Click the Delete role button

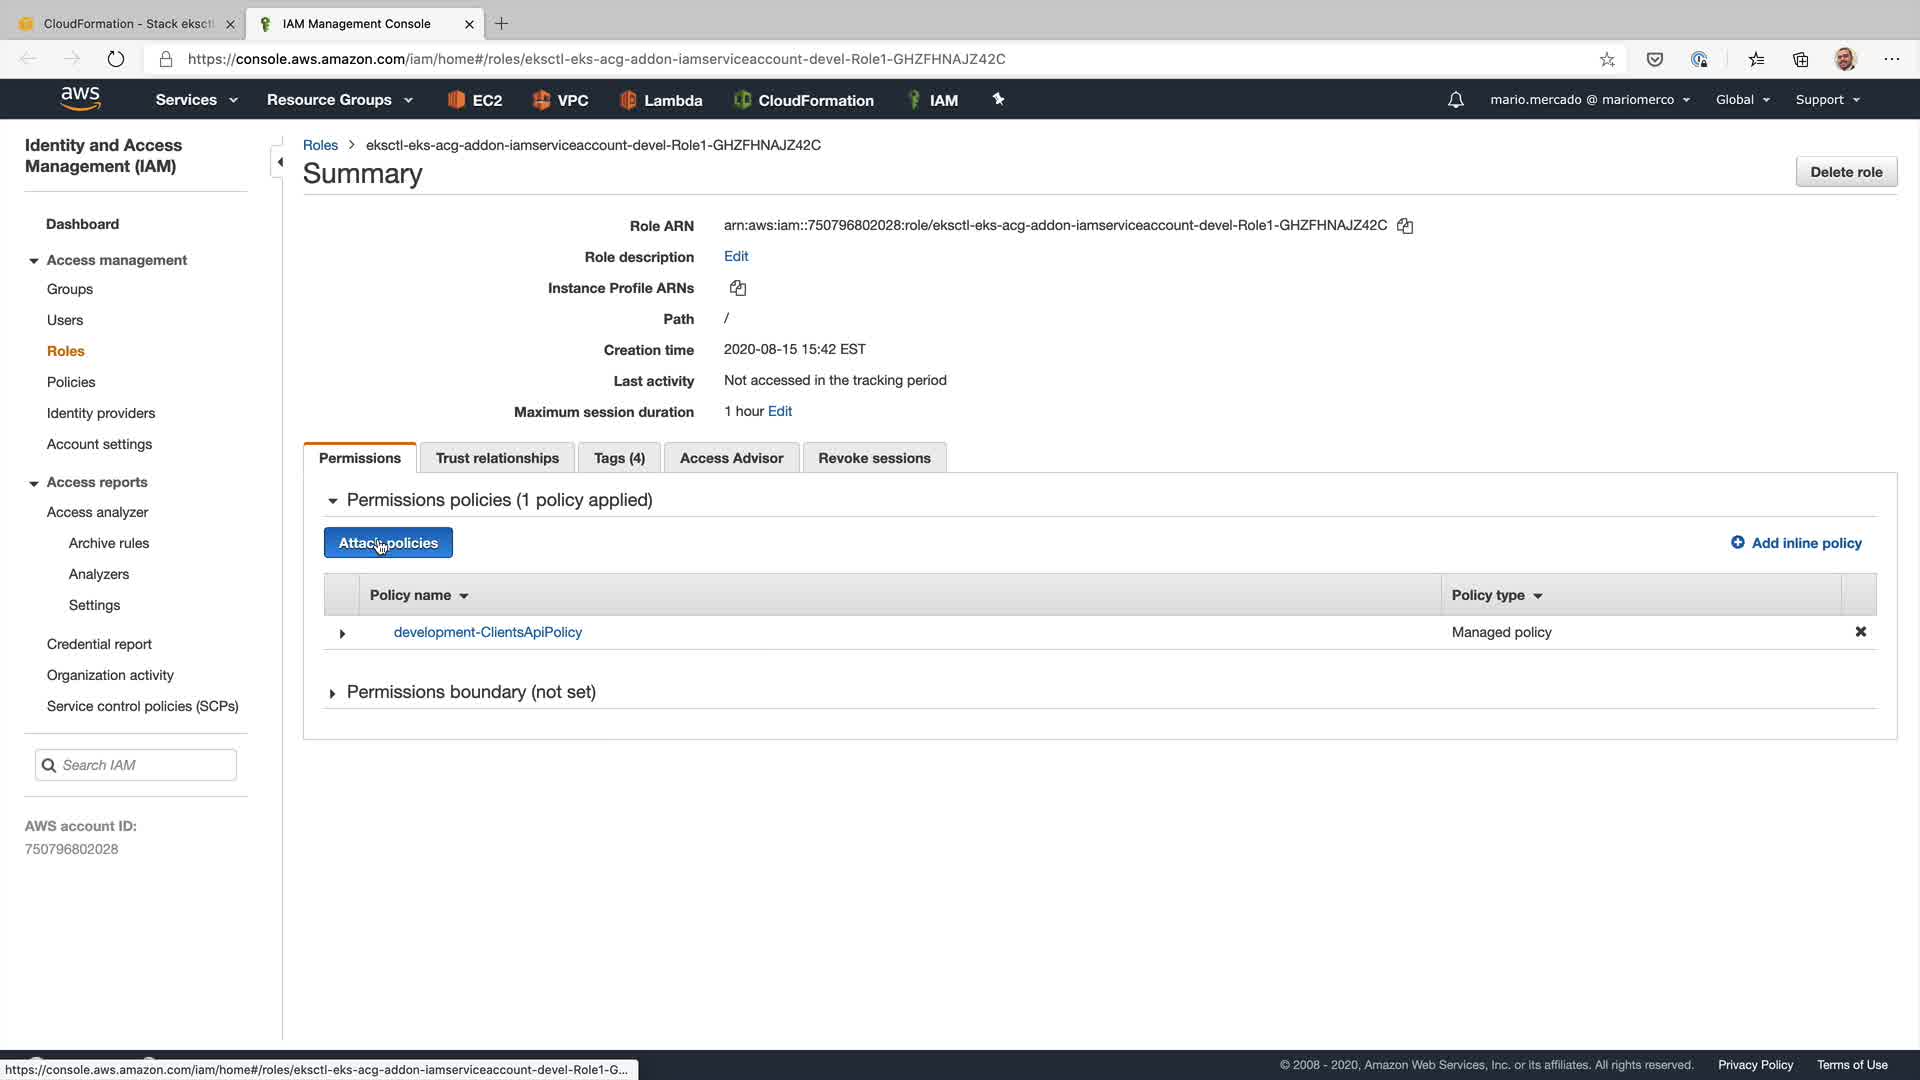[1846, 172]
